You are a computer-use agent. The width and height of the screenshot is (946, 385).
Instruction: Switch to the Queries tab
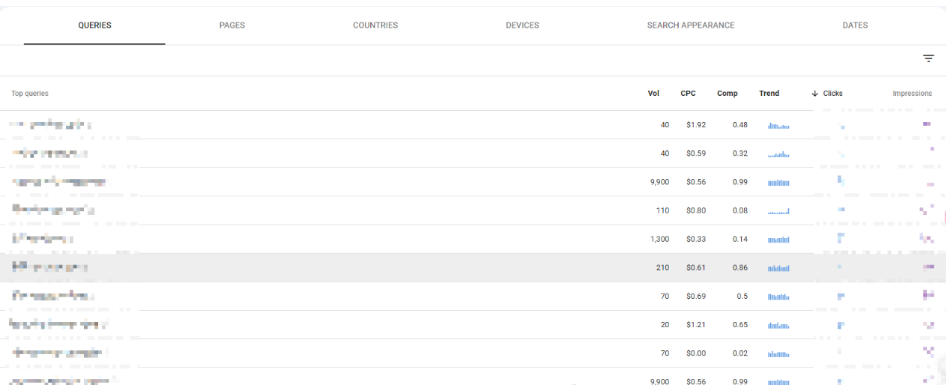[95, 25]
